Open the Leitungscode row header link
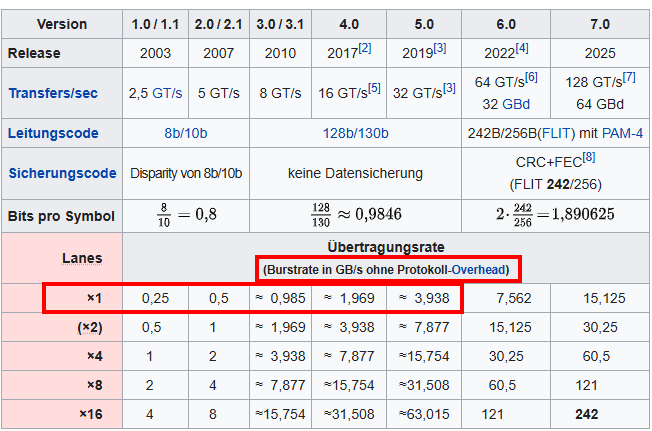652x431 pixels. 53,133
